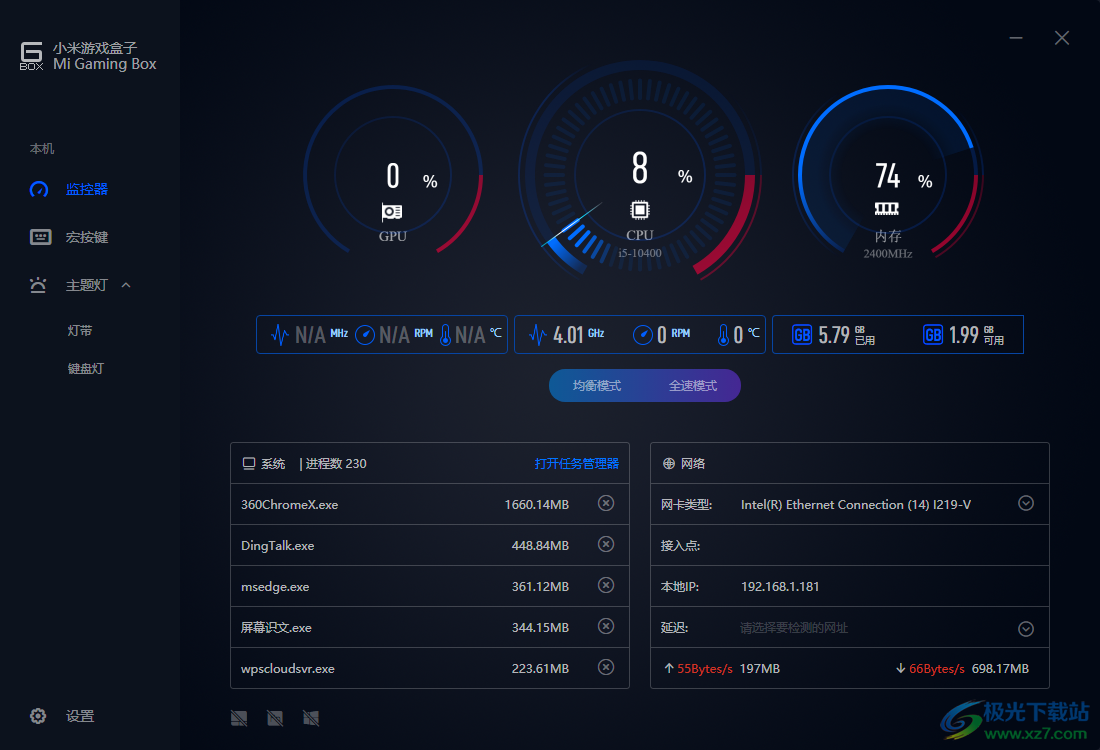Image resolution: width=1100 pixels, height=750 pixels.
Task: Click the GPU frequency waveform icon
Action: [280, 335]
